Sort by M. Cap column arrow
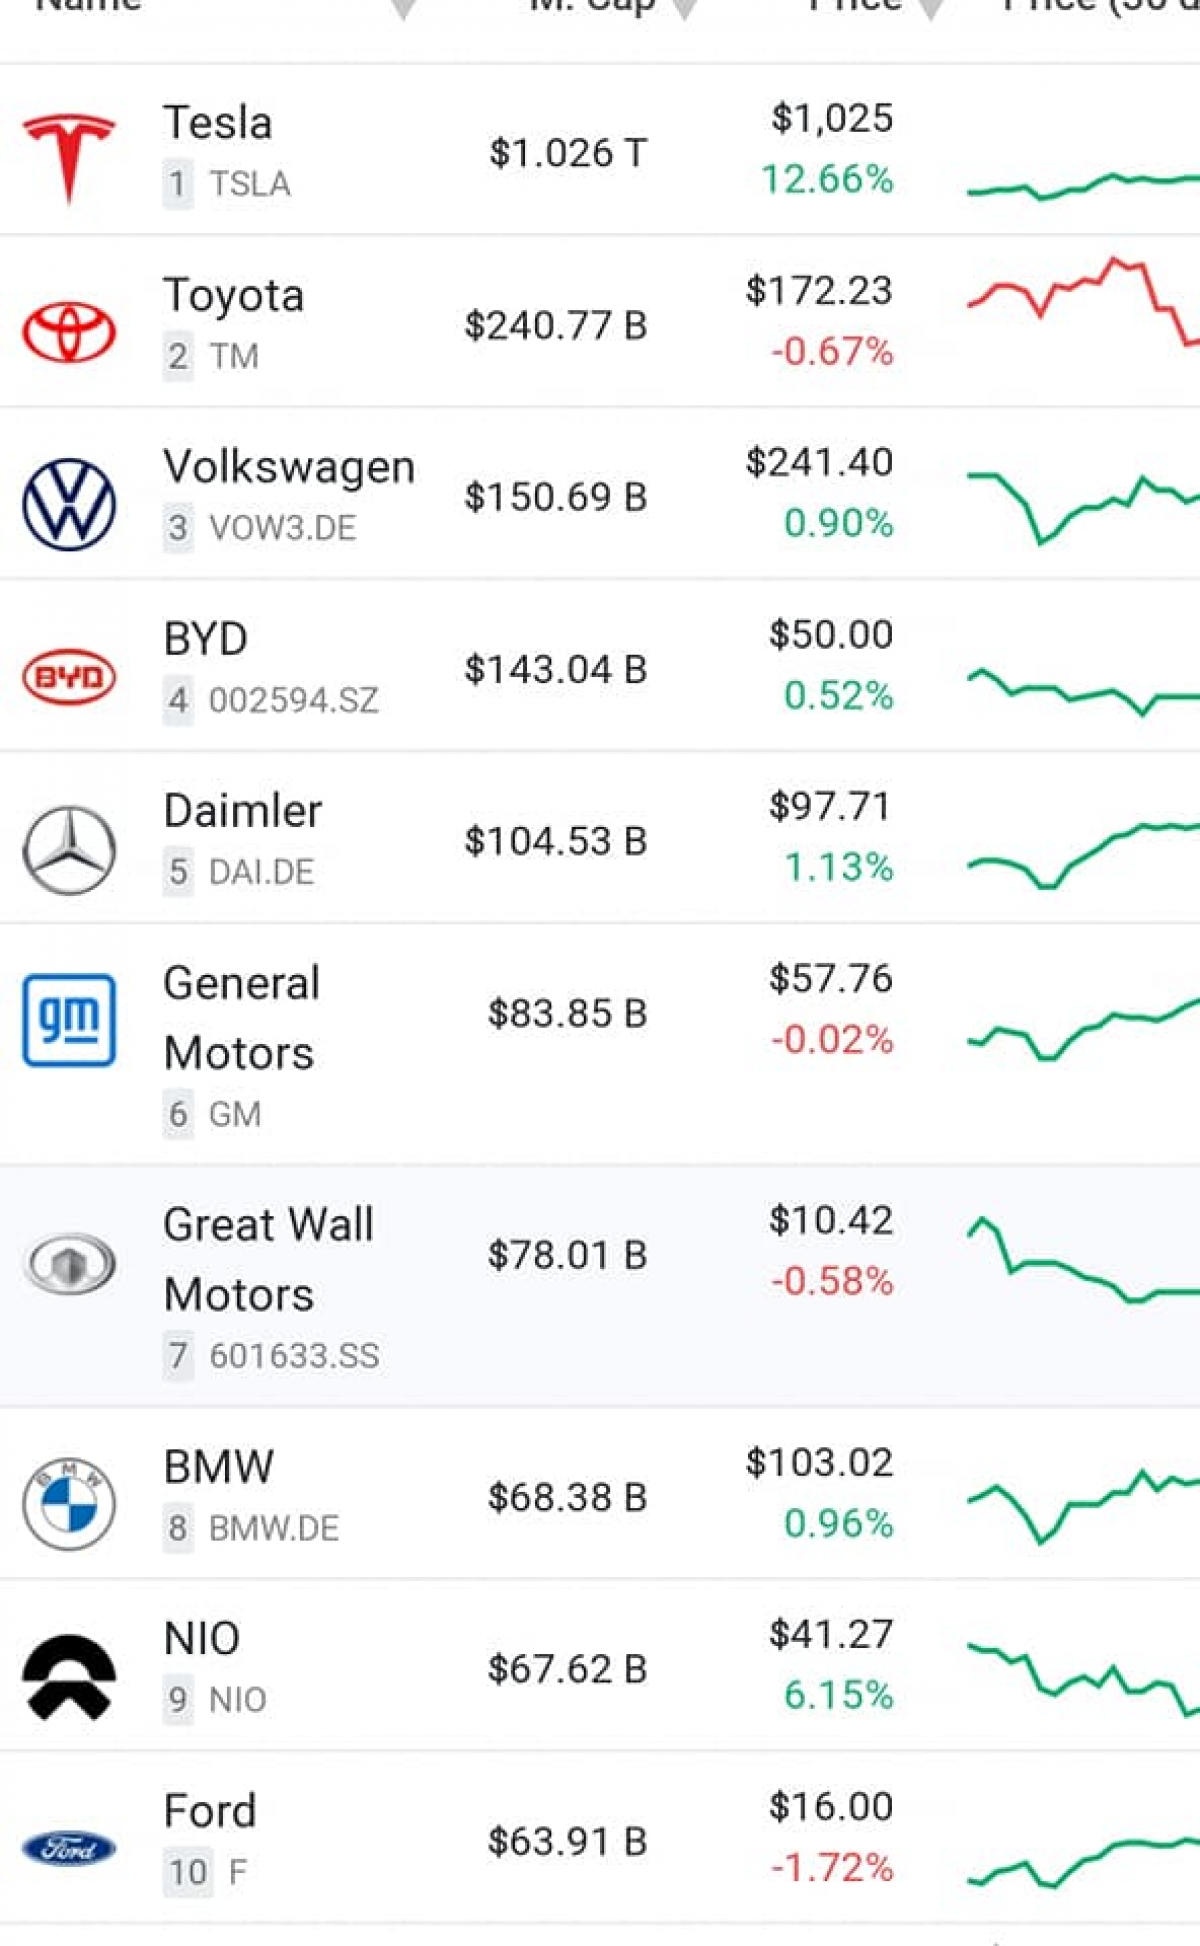This screenshot has height=1946, width=1200. tap(685, 8)
